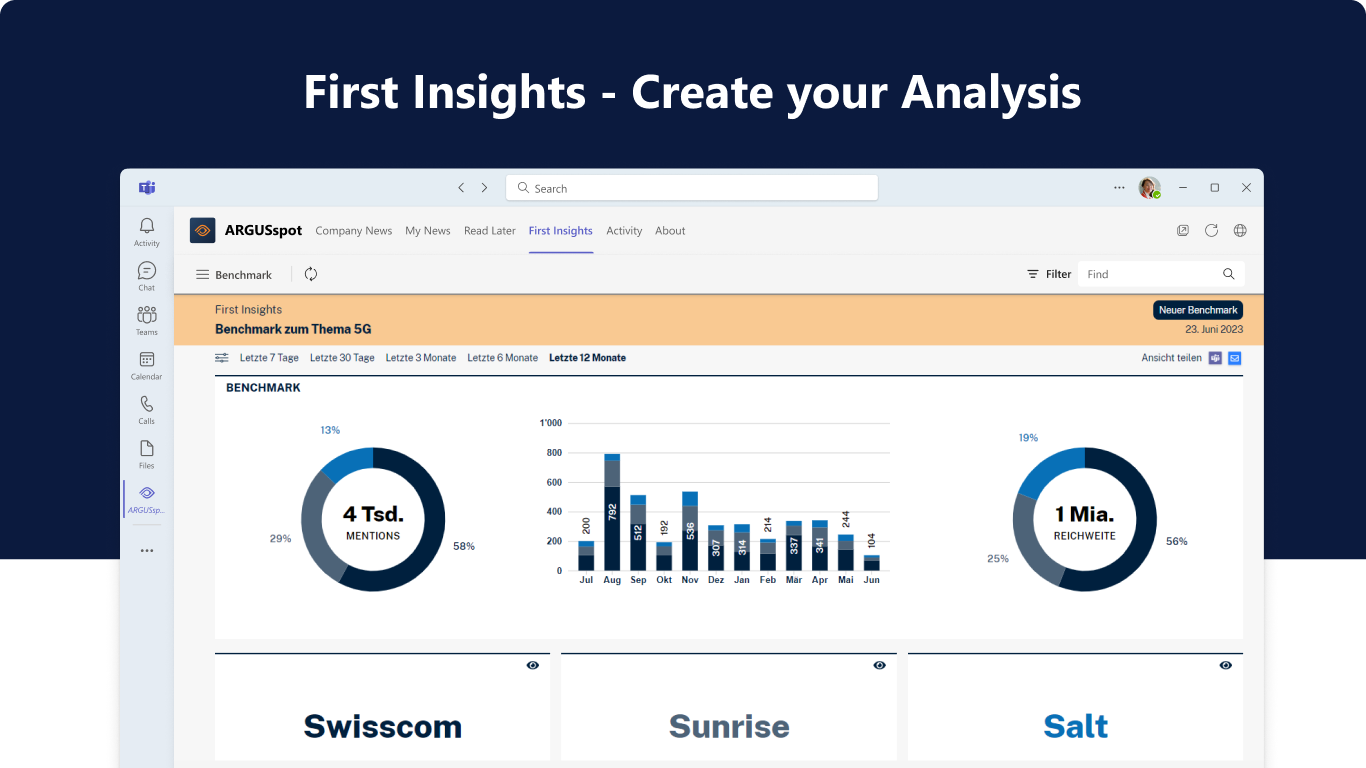1366x768 pixels.
Task: Click the Jun bar in chart
Action: (x=872, y=563)
